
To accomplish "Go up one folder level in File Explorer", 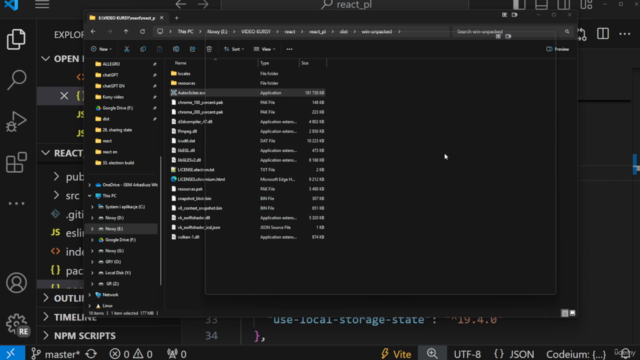I will coord(126,31).
